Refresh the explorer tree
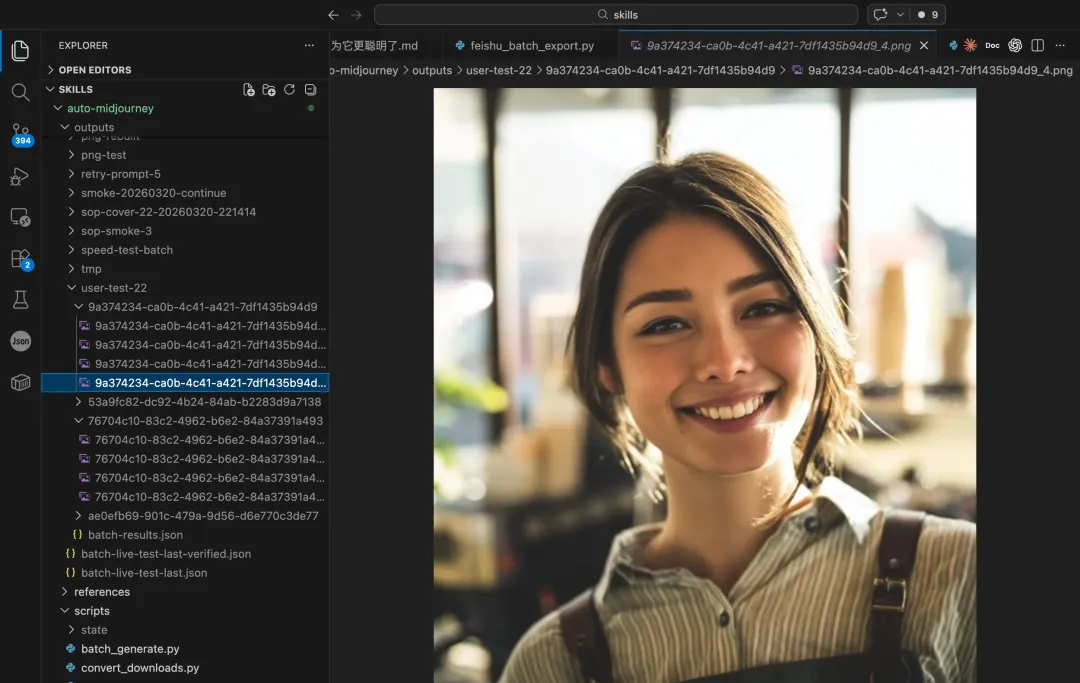This screenshot has width=1080, height=683. 289,90
